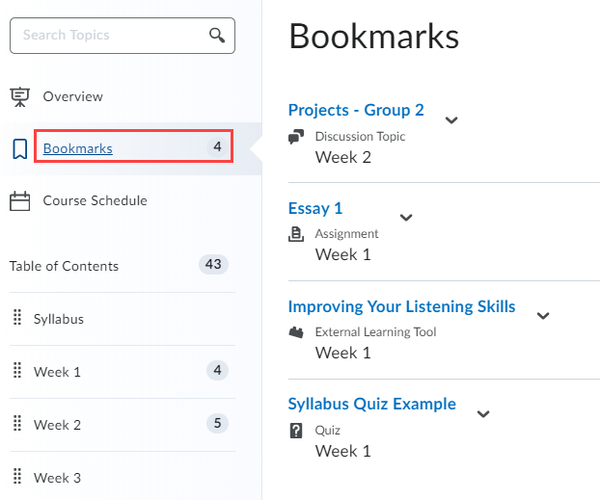The width and height of the screenshot is (600, 500).
Task: Click the Syllabus drag handle icon
Action: pyautogui.click(x=17, y=317)
